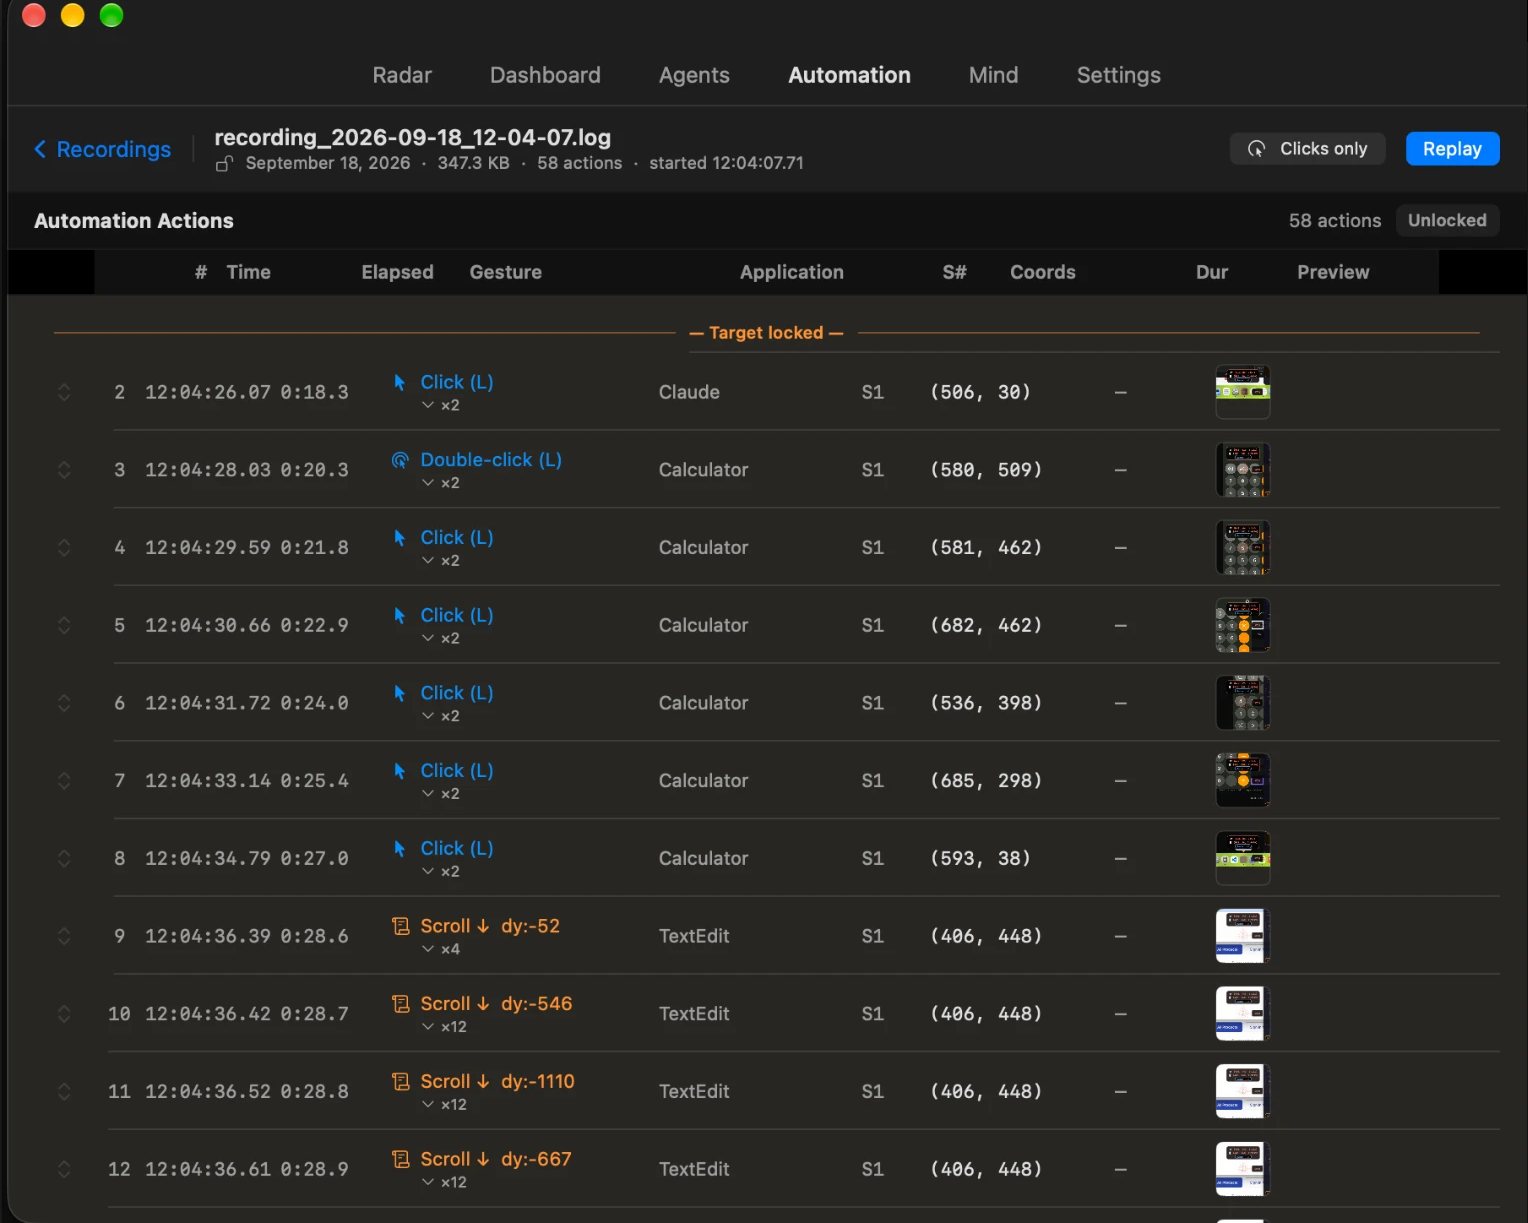Toggle the Unlocked state button

[x=1447, y=220]
